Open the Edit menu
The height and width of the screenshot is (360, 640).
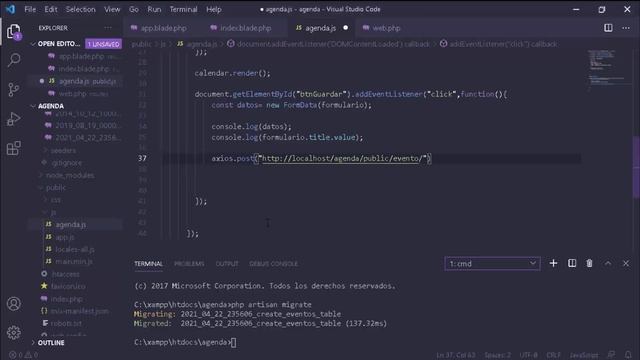[x=51, y=9]
